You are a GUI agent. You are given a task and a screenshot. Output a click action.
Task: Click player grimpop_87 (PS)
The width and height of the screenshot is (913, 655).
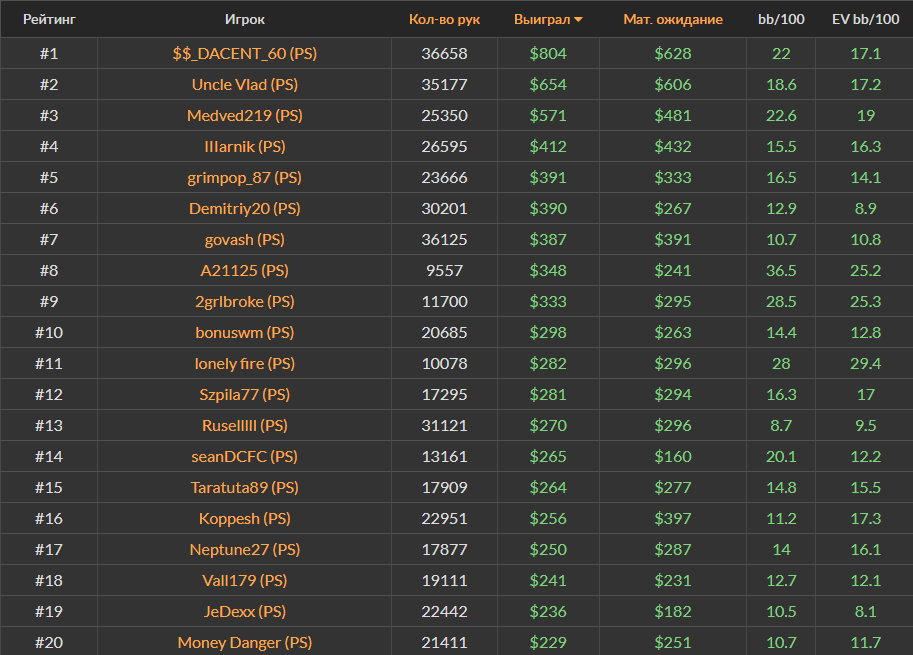pos(245,178)
